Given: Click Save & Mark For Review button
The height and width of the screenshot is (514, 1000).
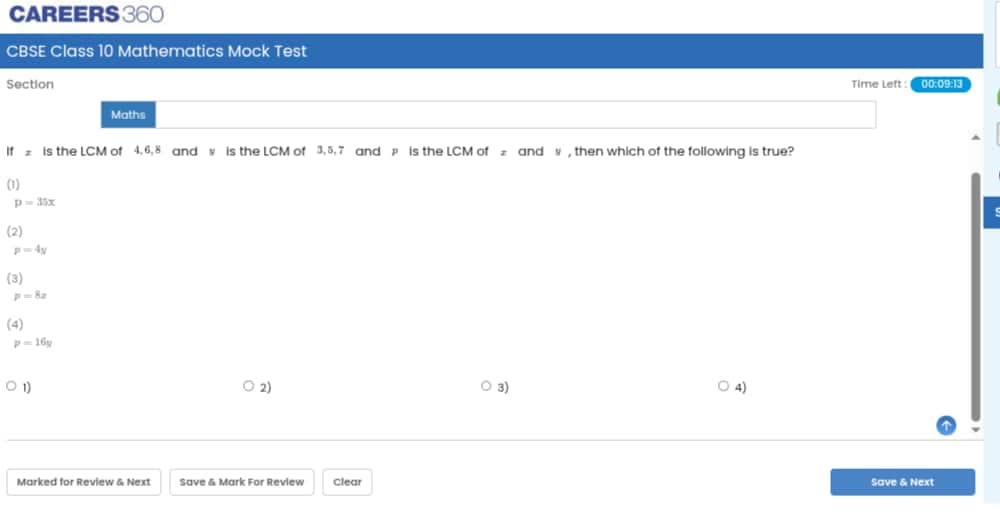Looking at the screenshot, I should [x=242, y=482].
